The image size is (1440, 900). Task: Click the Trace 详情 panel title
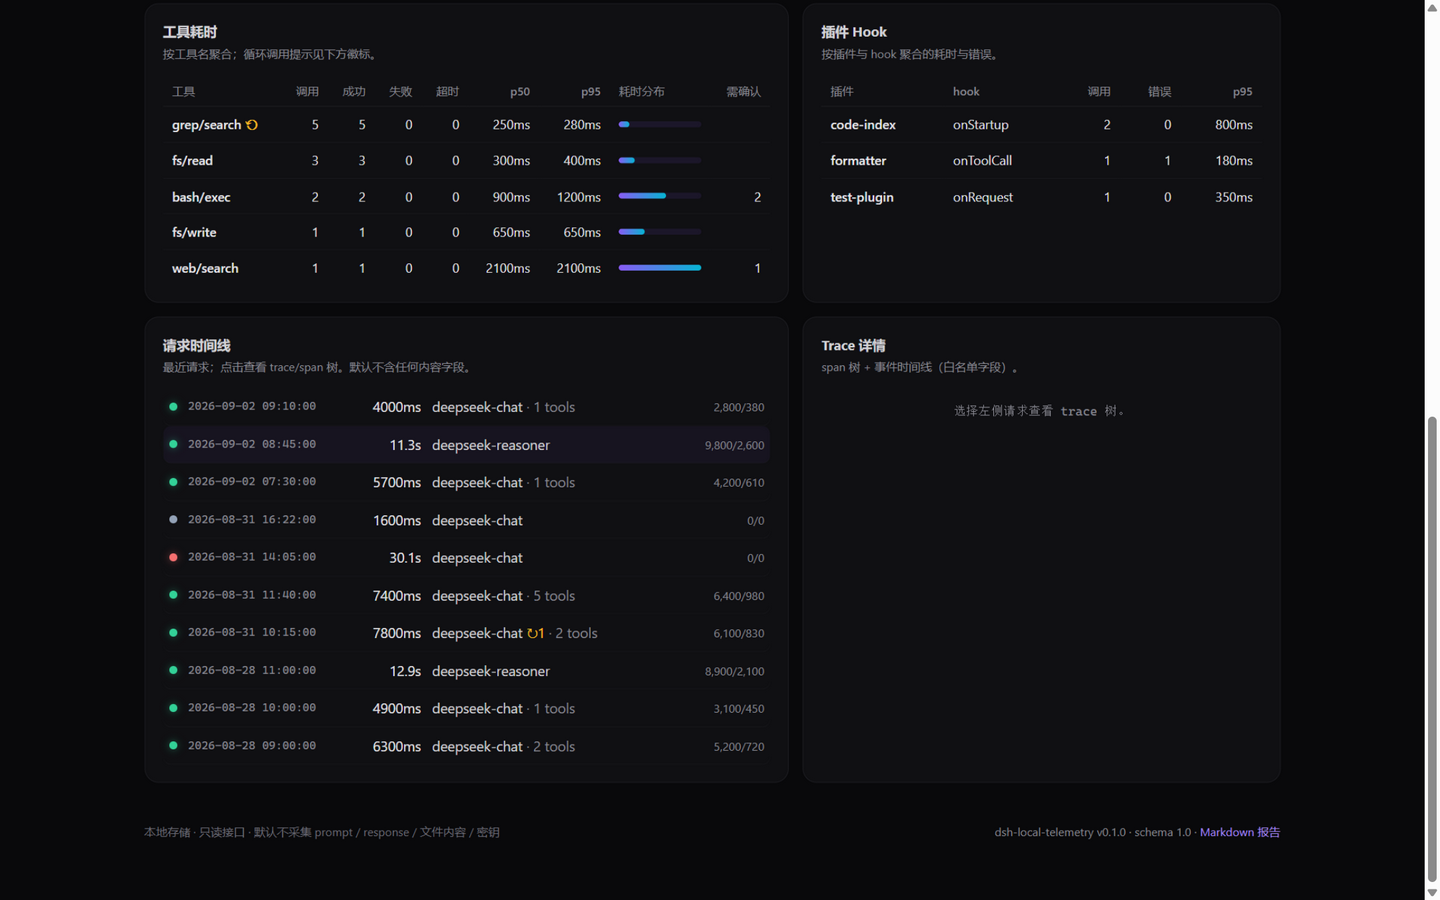[853, 345]
